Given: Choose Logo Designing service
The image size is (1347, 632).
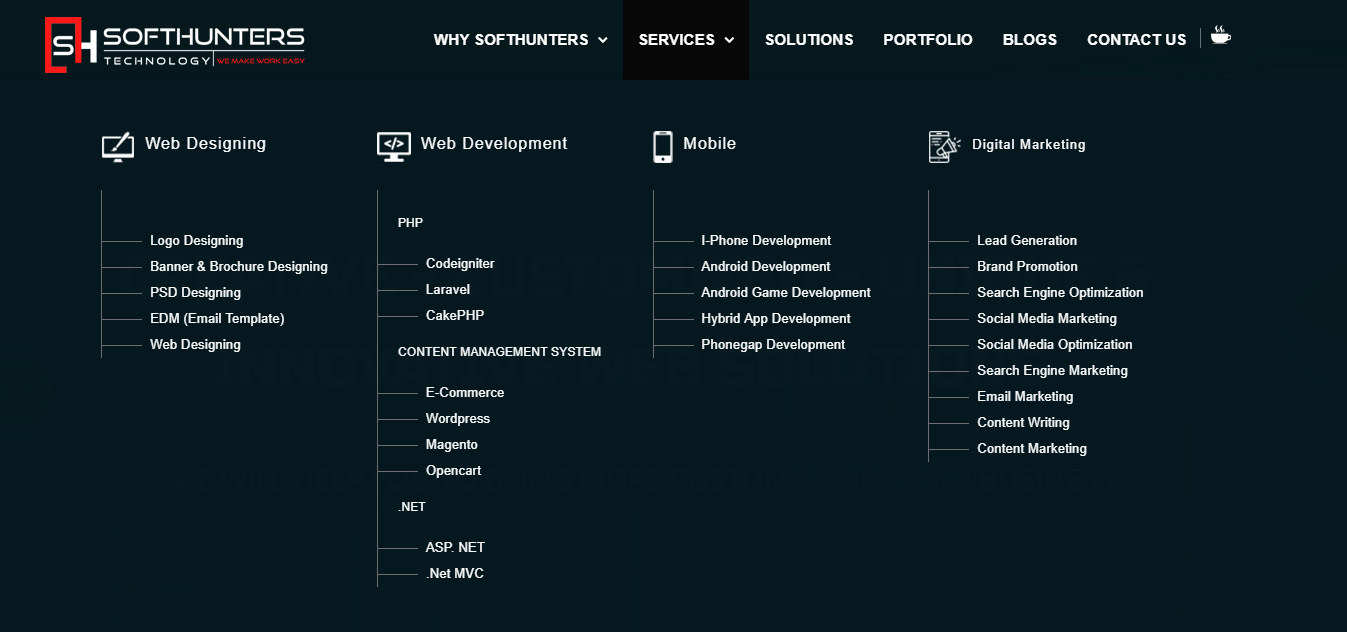Looking at the screenshot, I should [197, 241].
